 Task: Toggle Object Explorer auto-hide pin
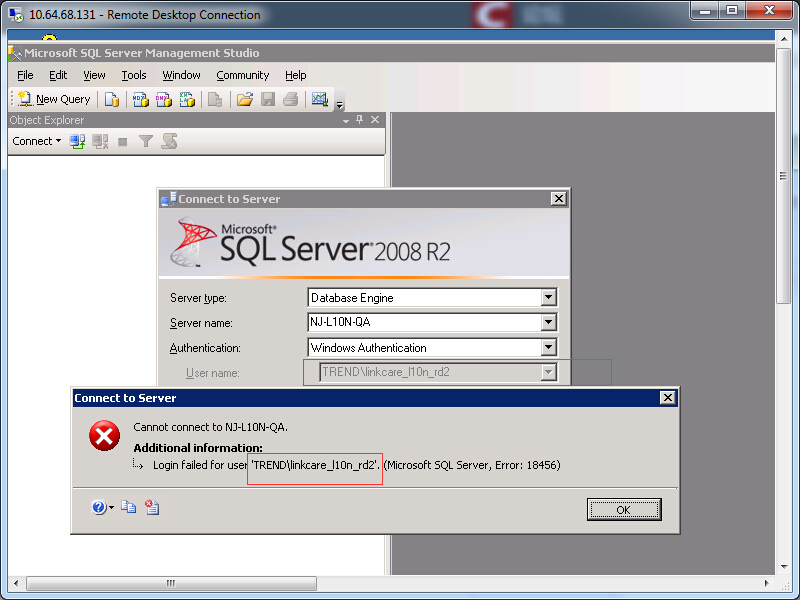[x=360, y=119]
